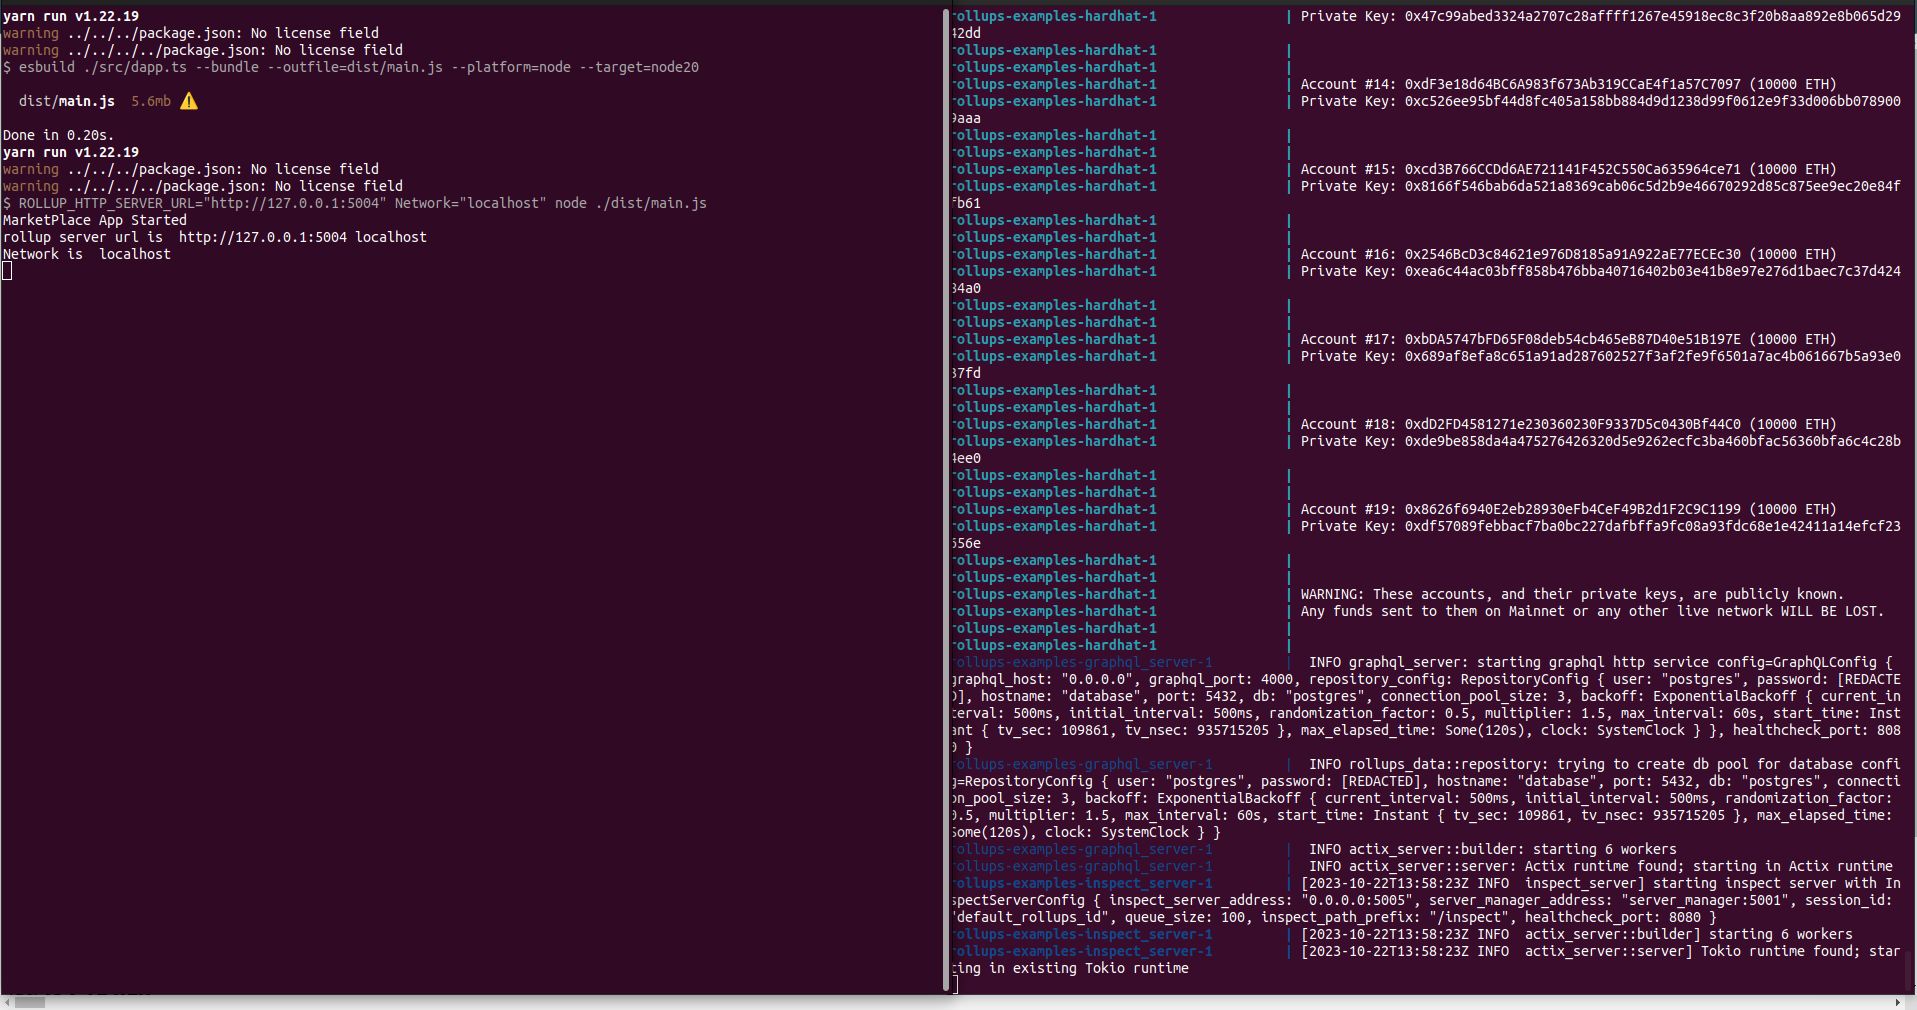
Task: Click the 'Network is localhost' line
Action: (x=86, y=254)
